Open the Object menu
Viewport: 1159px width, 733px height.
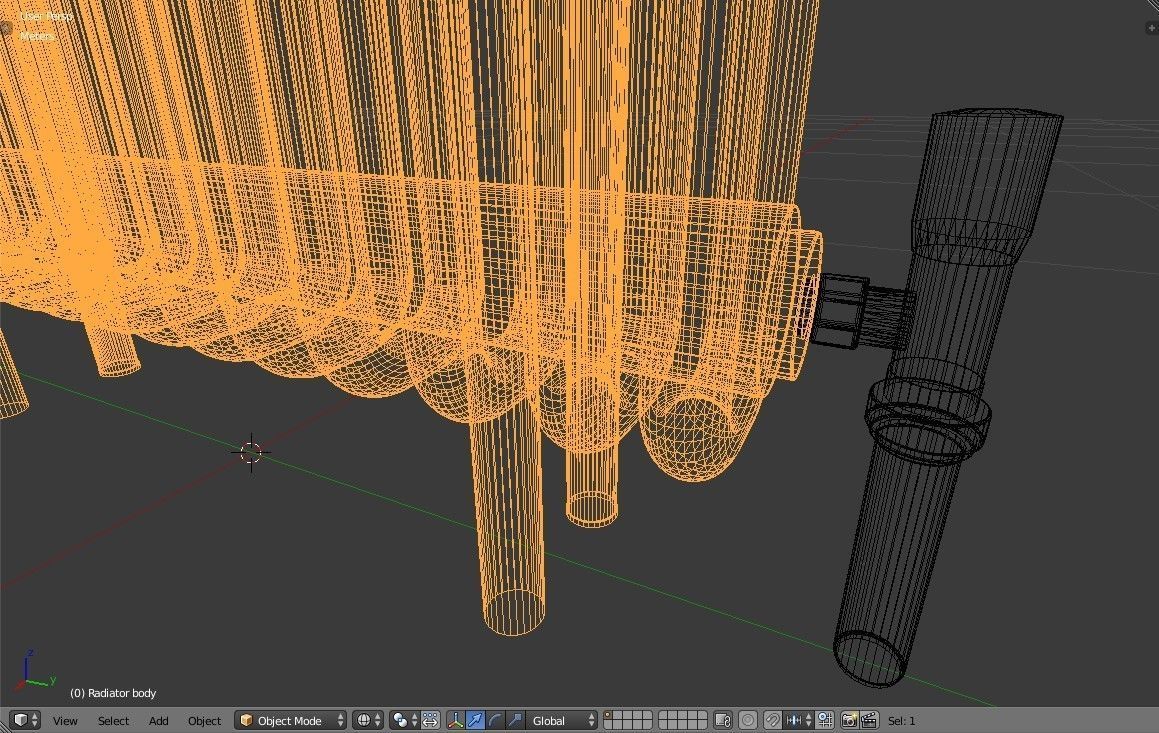click(x=204, y=721)
